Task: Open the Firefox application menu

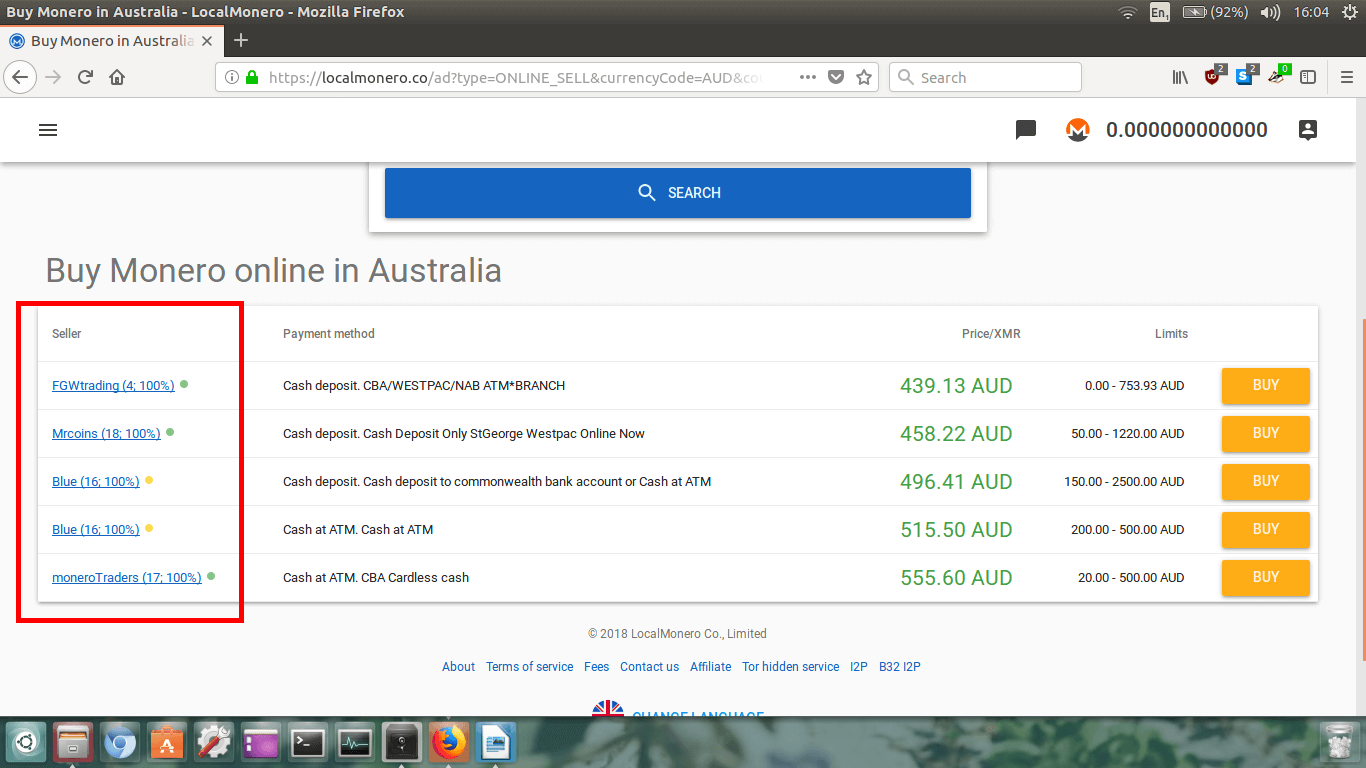Action: [1346, 77]
